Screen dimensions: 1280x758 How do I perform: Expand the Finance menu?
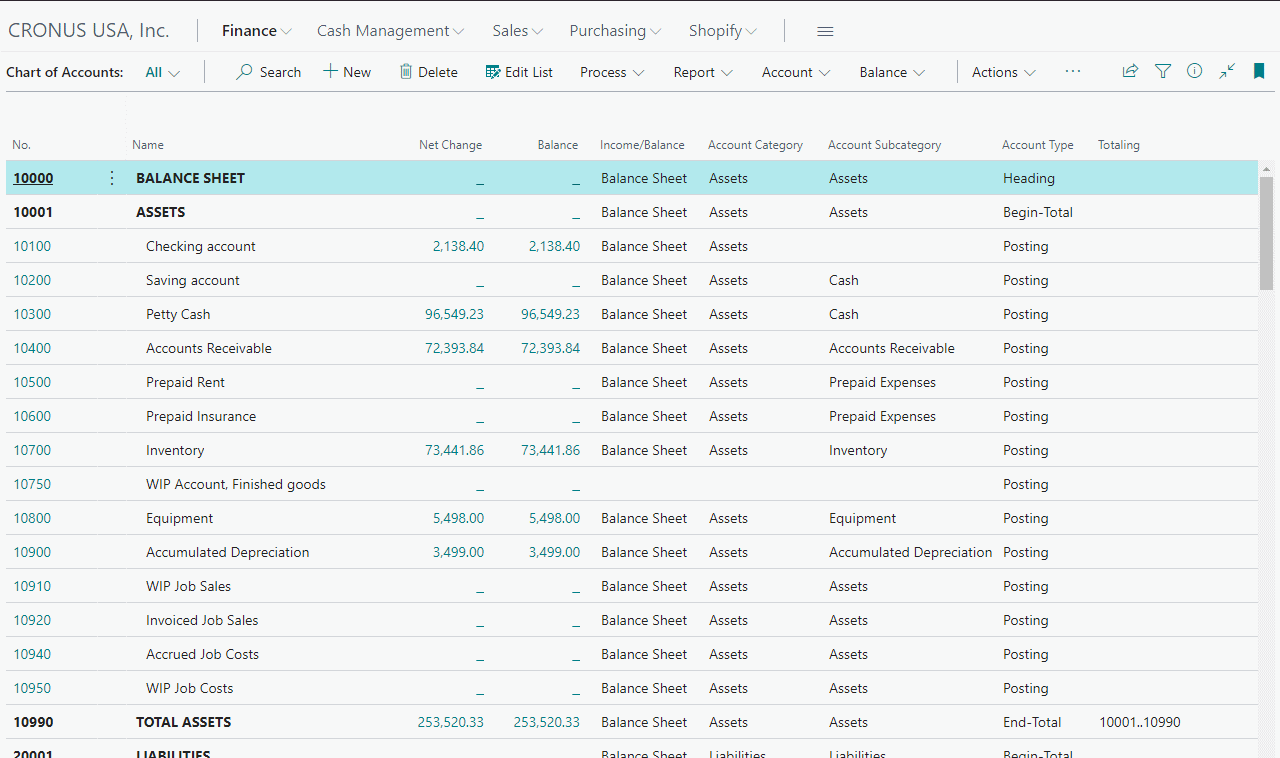coord(256,31)
